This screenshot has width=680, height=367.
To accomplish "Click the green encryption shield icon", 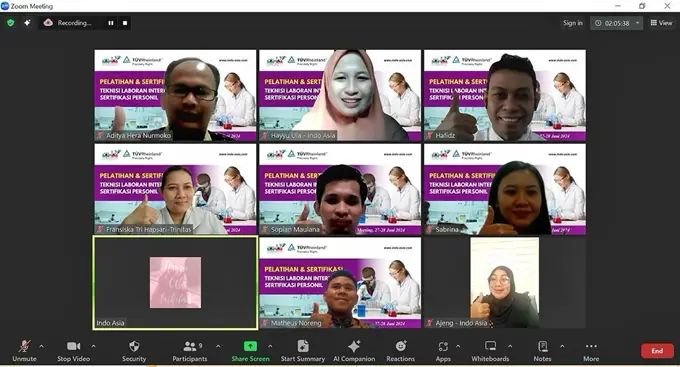I will 11,23.
